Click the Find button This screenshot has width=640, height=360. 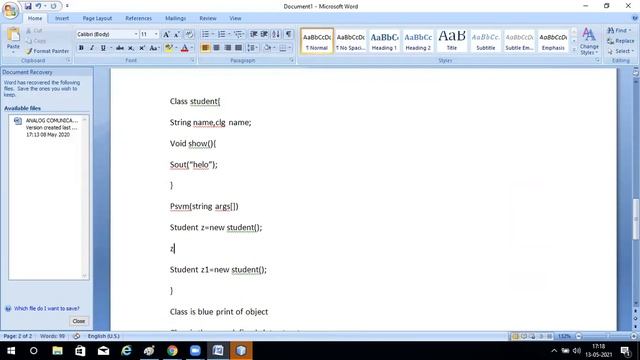point(619,31)
